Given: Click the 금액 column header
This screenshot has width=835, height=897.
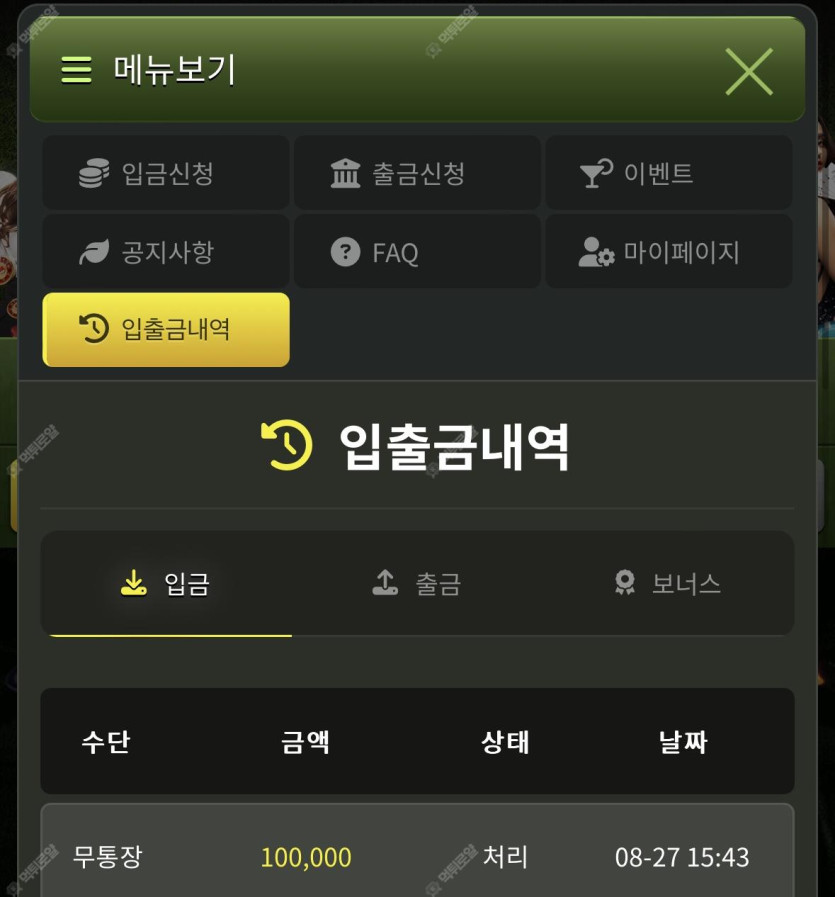Looking at the screenshot, I should coord(305,742).
